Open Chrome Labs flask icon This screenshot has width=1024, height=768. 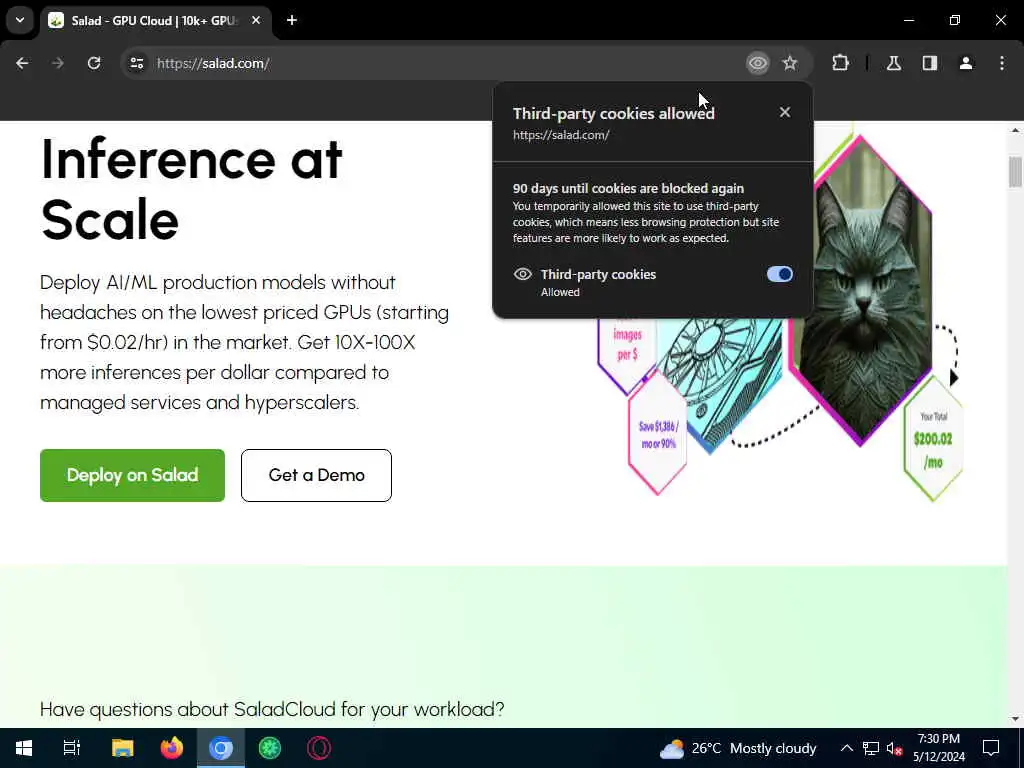click(893, 63)
